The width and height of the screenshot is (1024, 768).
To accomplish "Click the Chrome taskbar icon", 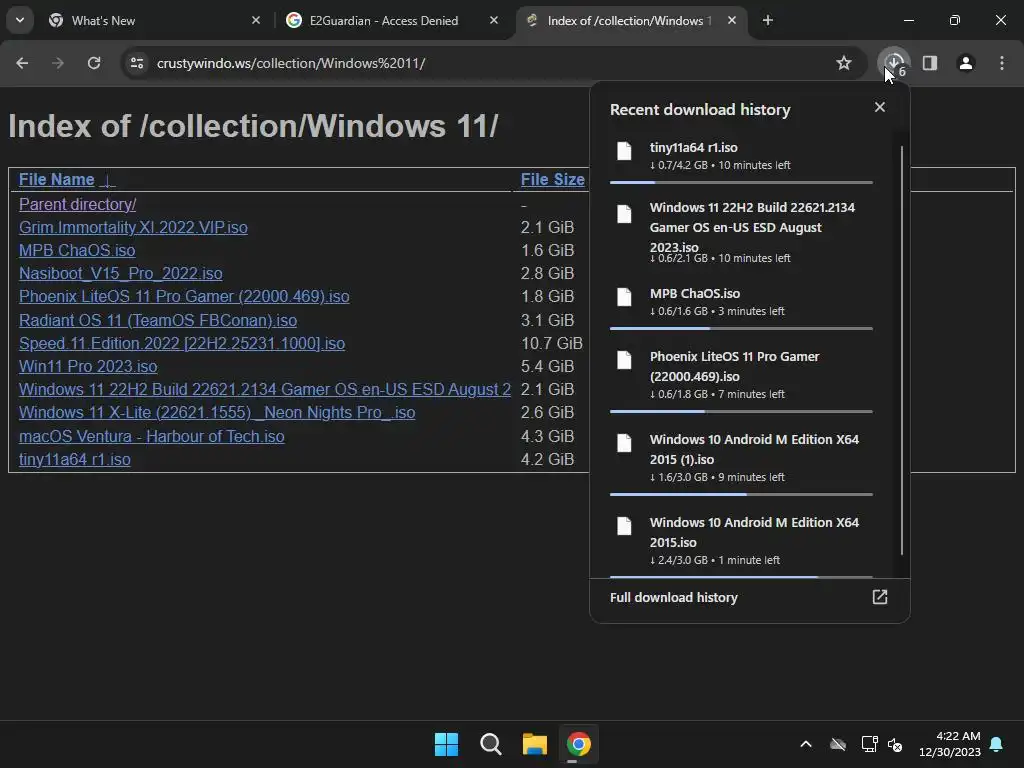I will tap(579, 744).
